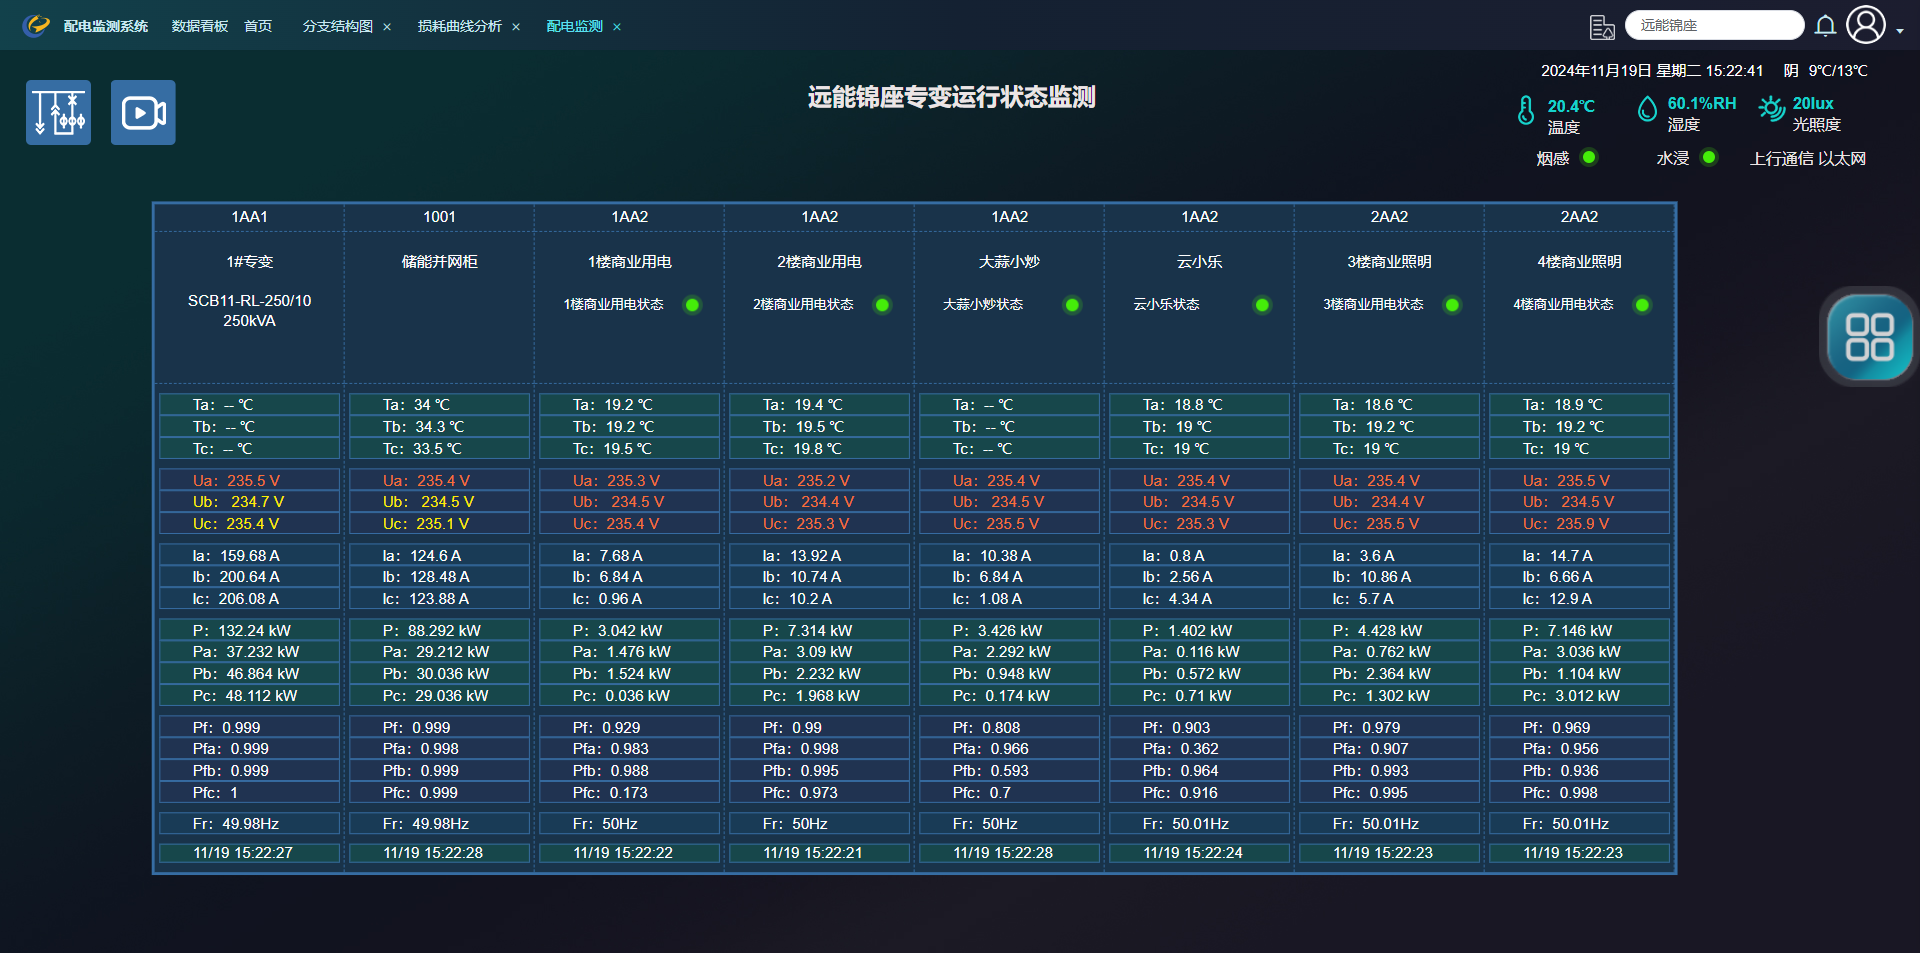1920x953 pixels.
Task: Click the 1楼商业用电 status indicator light
Action: [692, 305]
